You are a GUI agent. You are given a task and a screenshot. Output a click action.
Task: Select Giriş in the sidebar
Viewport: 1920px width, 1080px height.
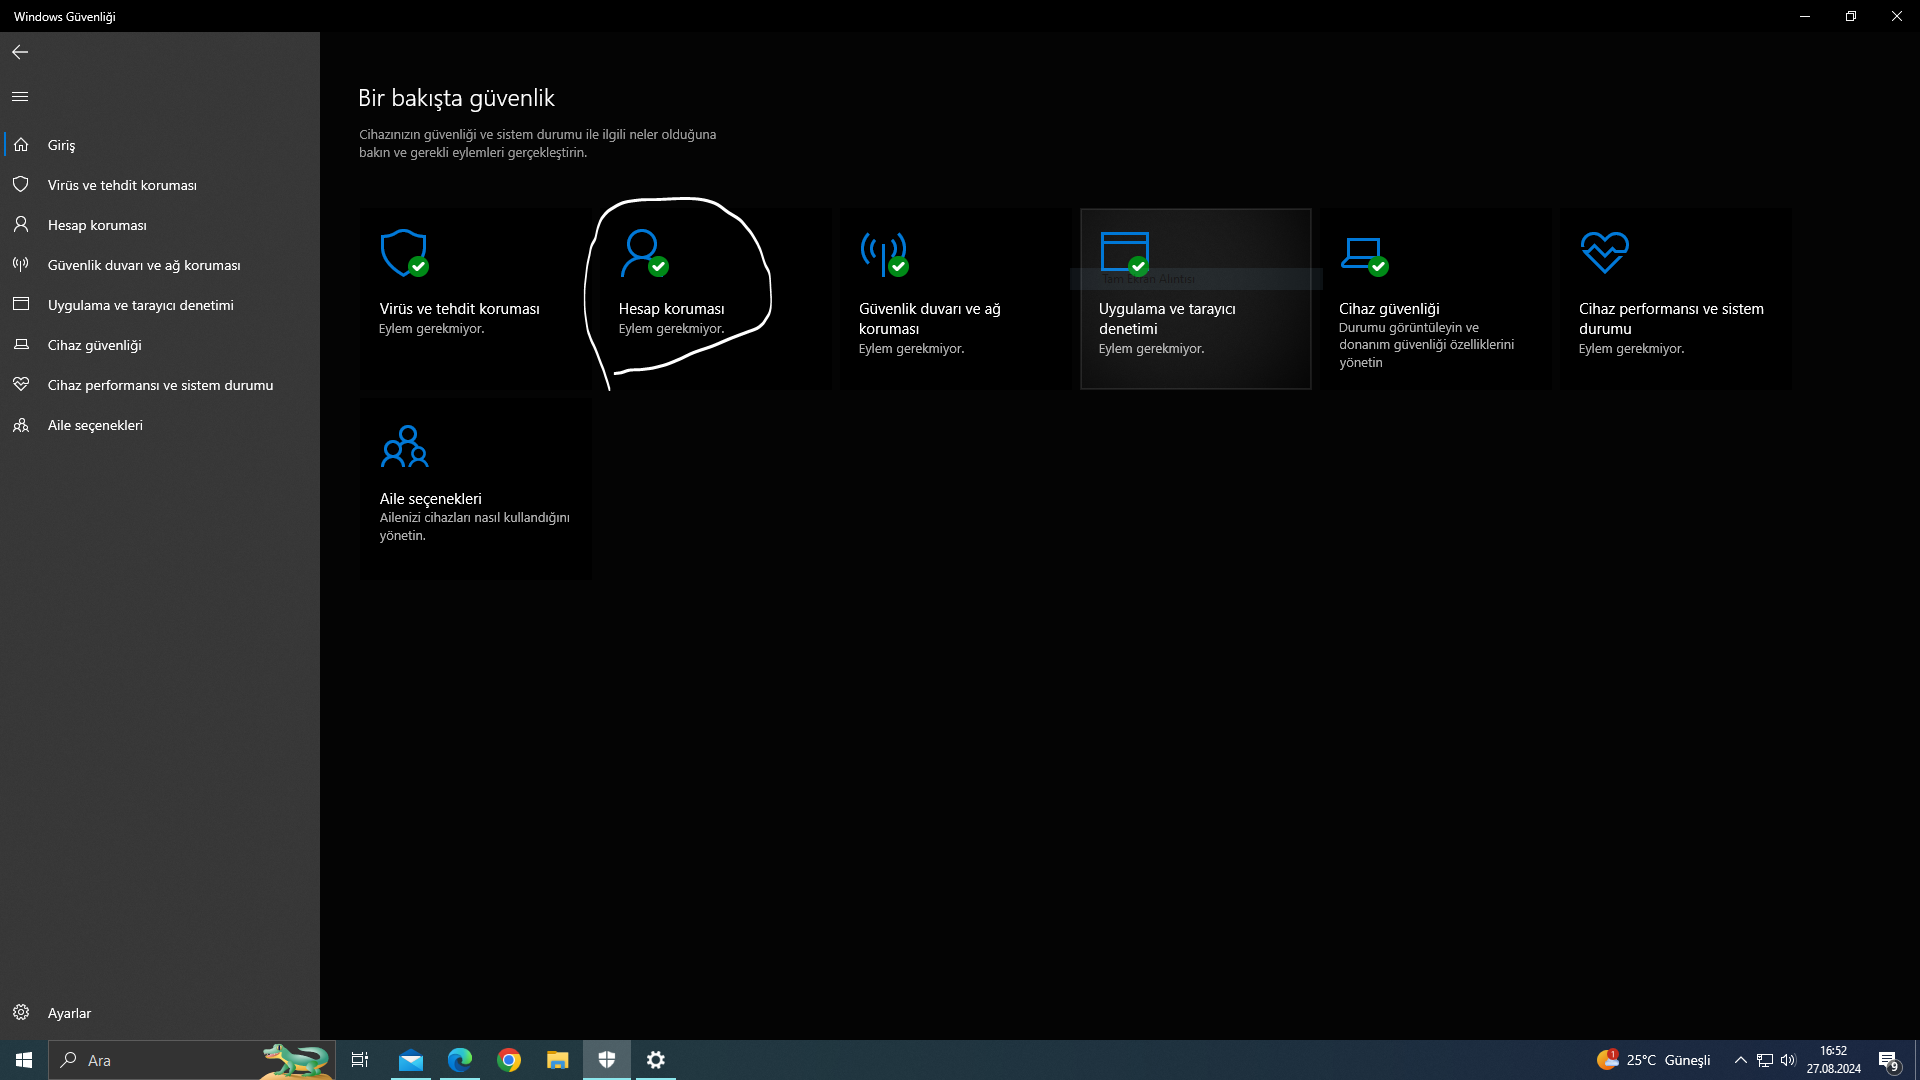click(62, 145)
